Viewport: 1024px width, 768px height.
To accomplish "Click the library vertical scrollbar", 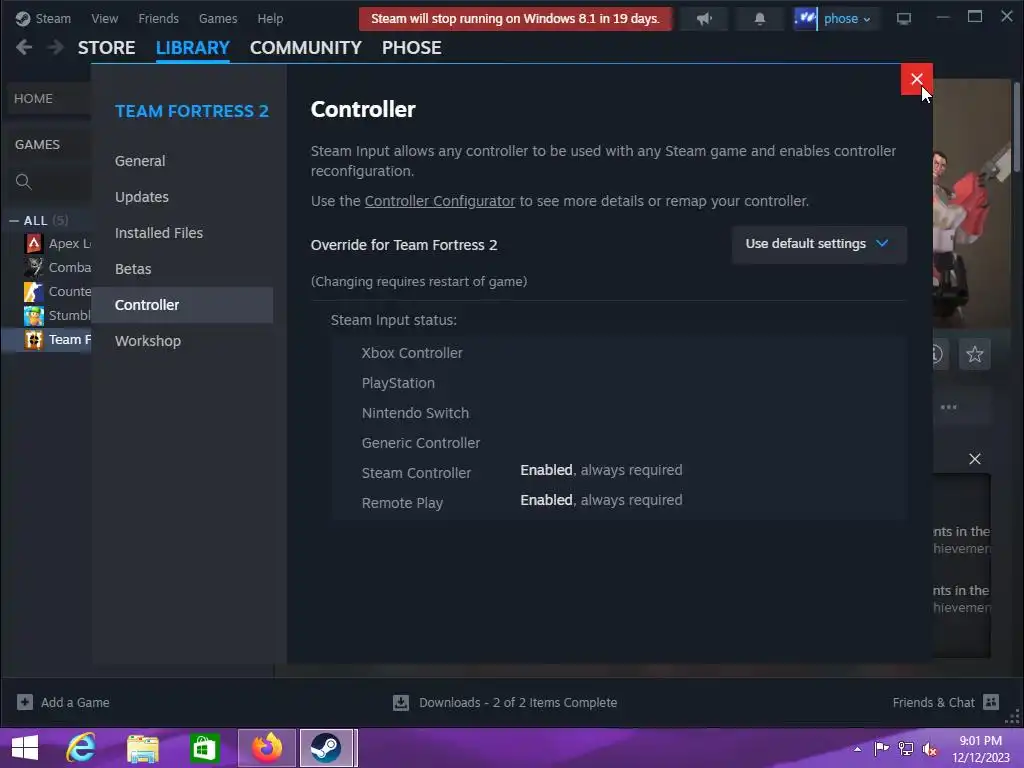I will (1016, 127).
